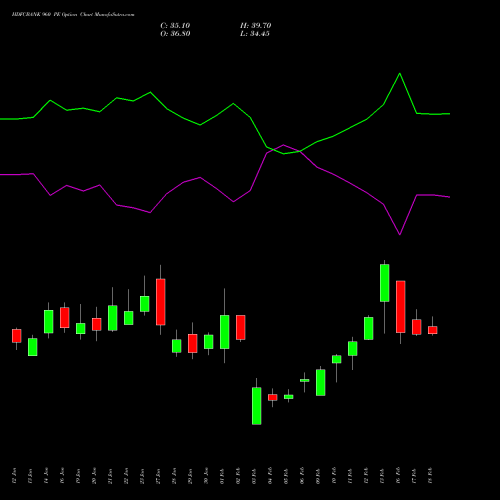
Task: Click the 16 Feb date label
Action: (x=398, y=476)
